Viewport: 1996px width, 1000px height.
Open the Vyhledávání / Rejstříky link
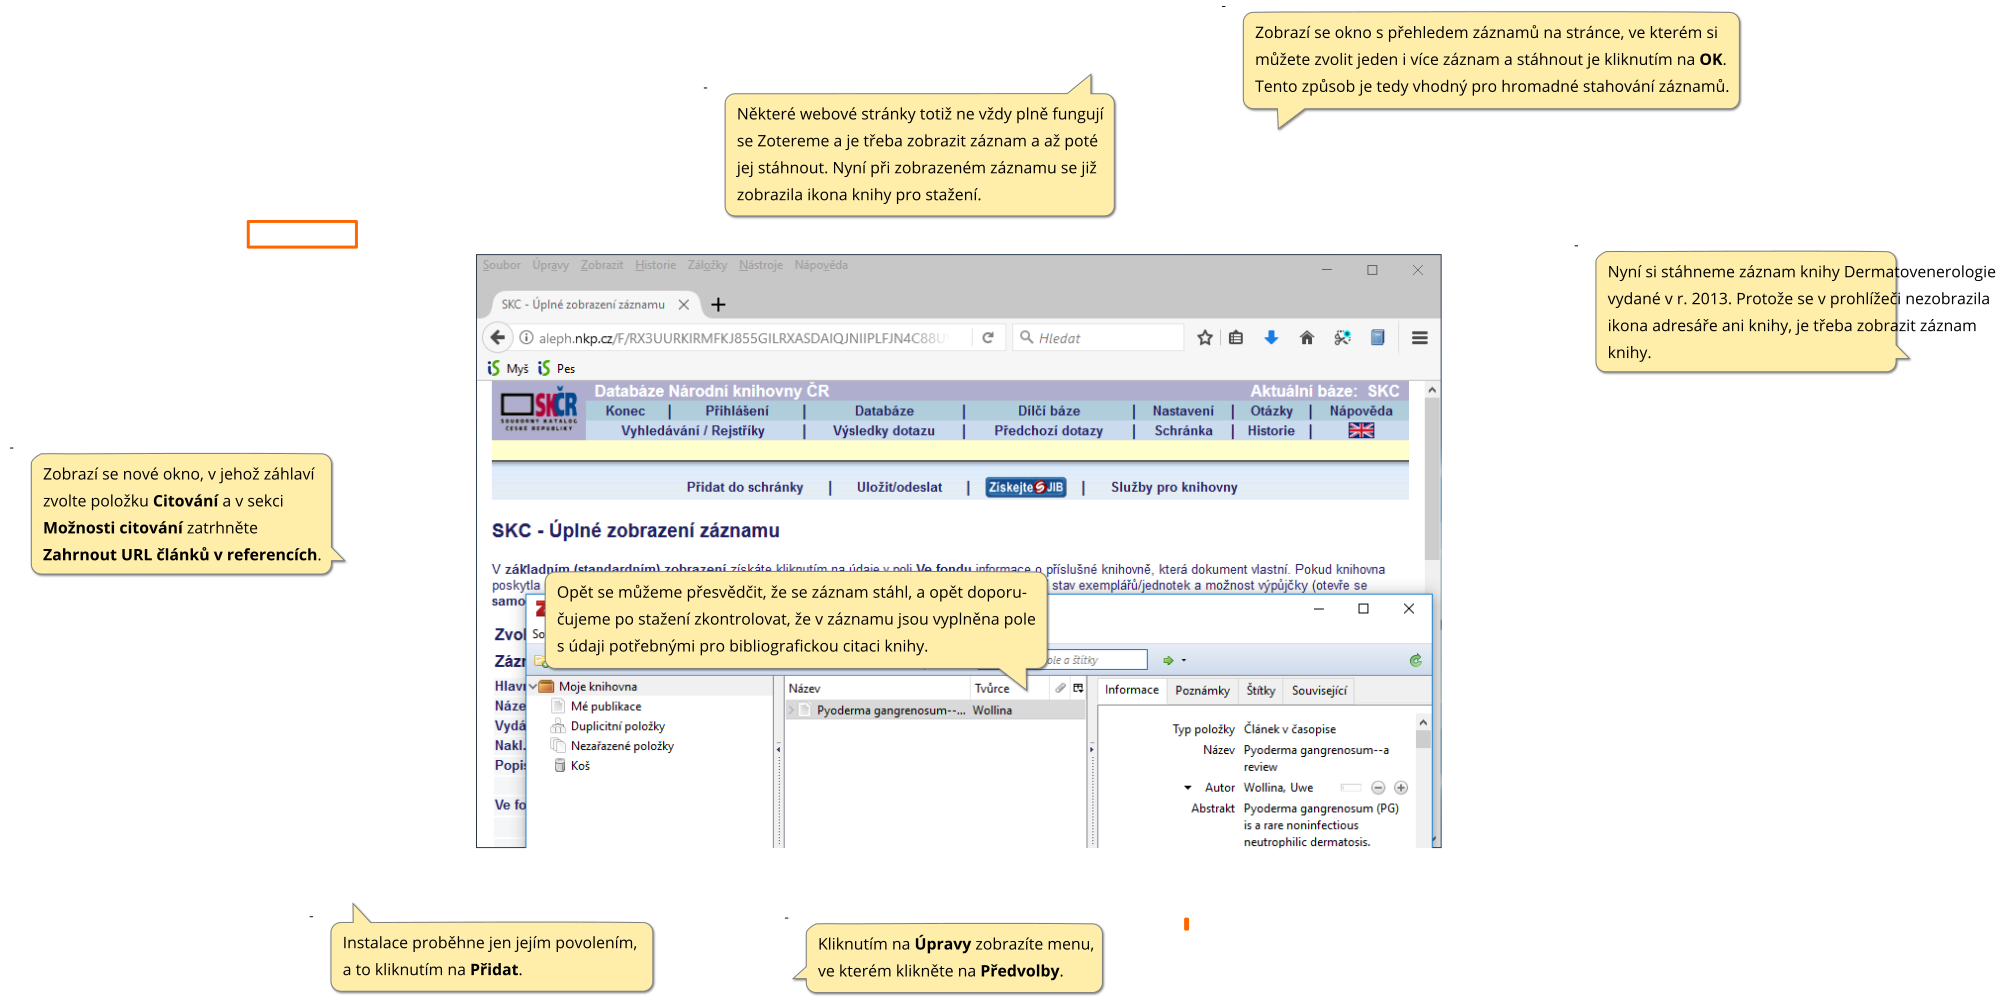click(693, 431)
